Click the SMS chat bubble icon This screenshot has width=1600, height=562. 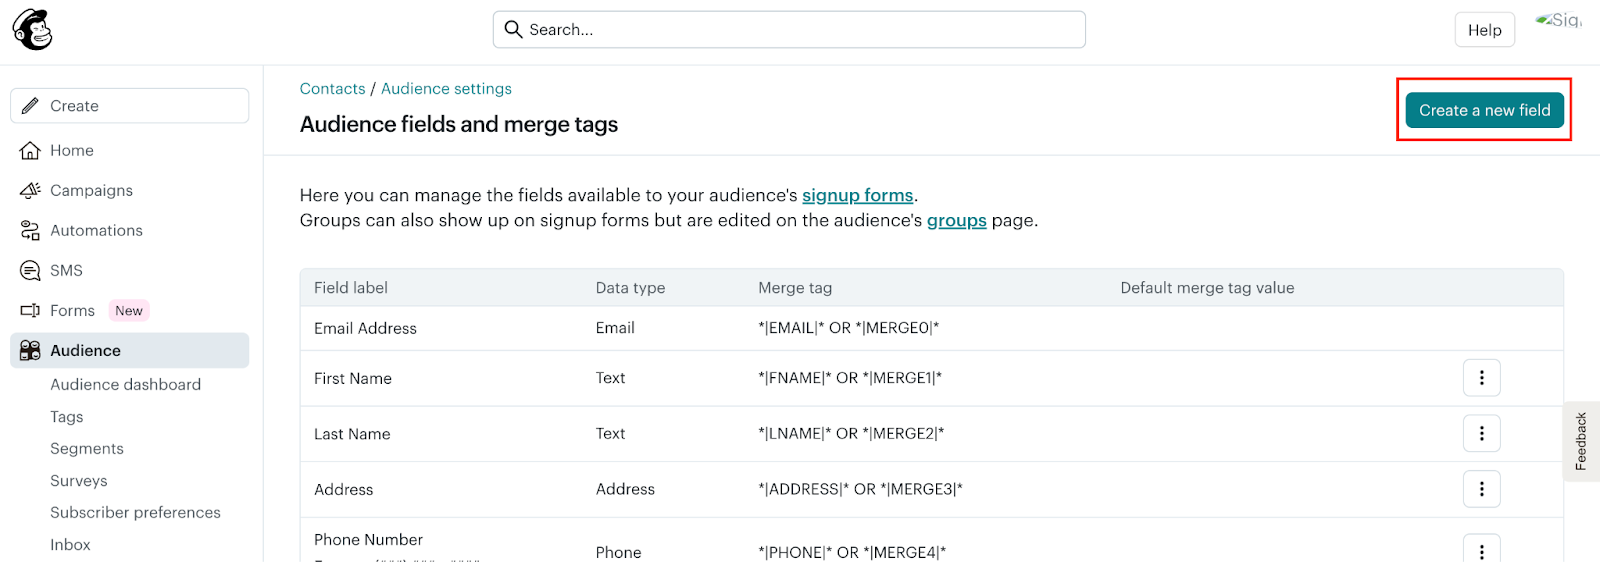click(x=30, y=271)
